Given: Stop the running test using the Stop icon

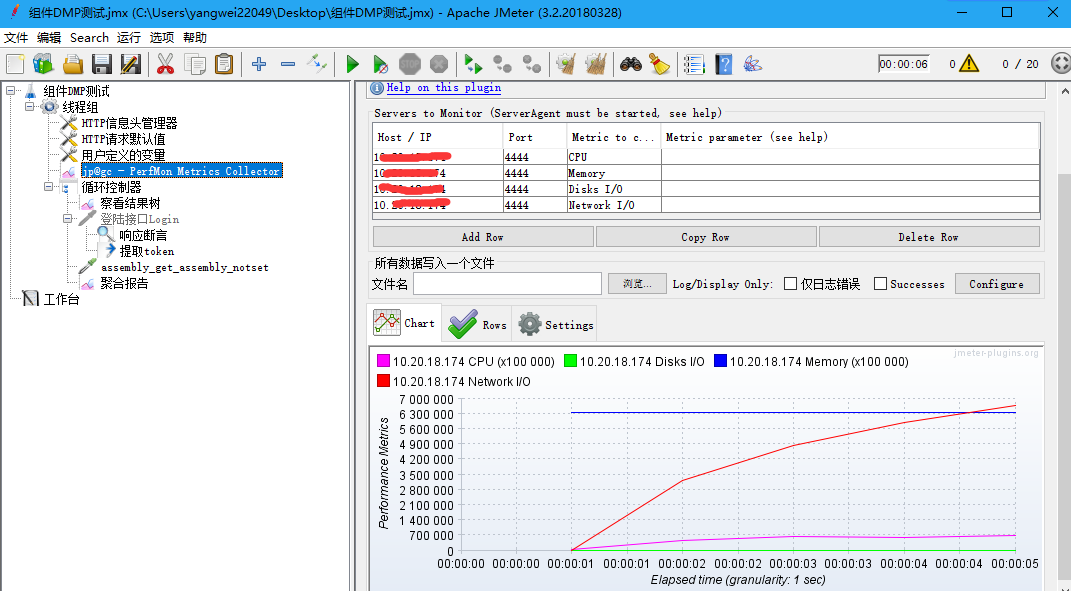Looking at the screenshot, I should pyautogui.click(x=408, y=64).
